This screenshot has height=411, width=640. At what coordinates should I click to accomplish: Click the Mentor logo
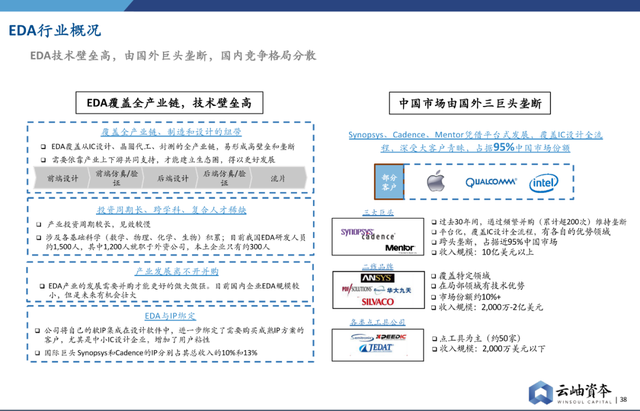(400, 248)
